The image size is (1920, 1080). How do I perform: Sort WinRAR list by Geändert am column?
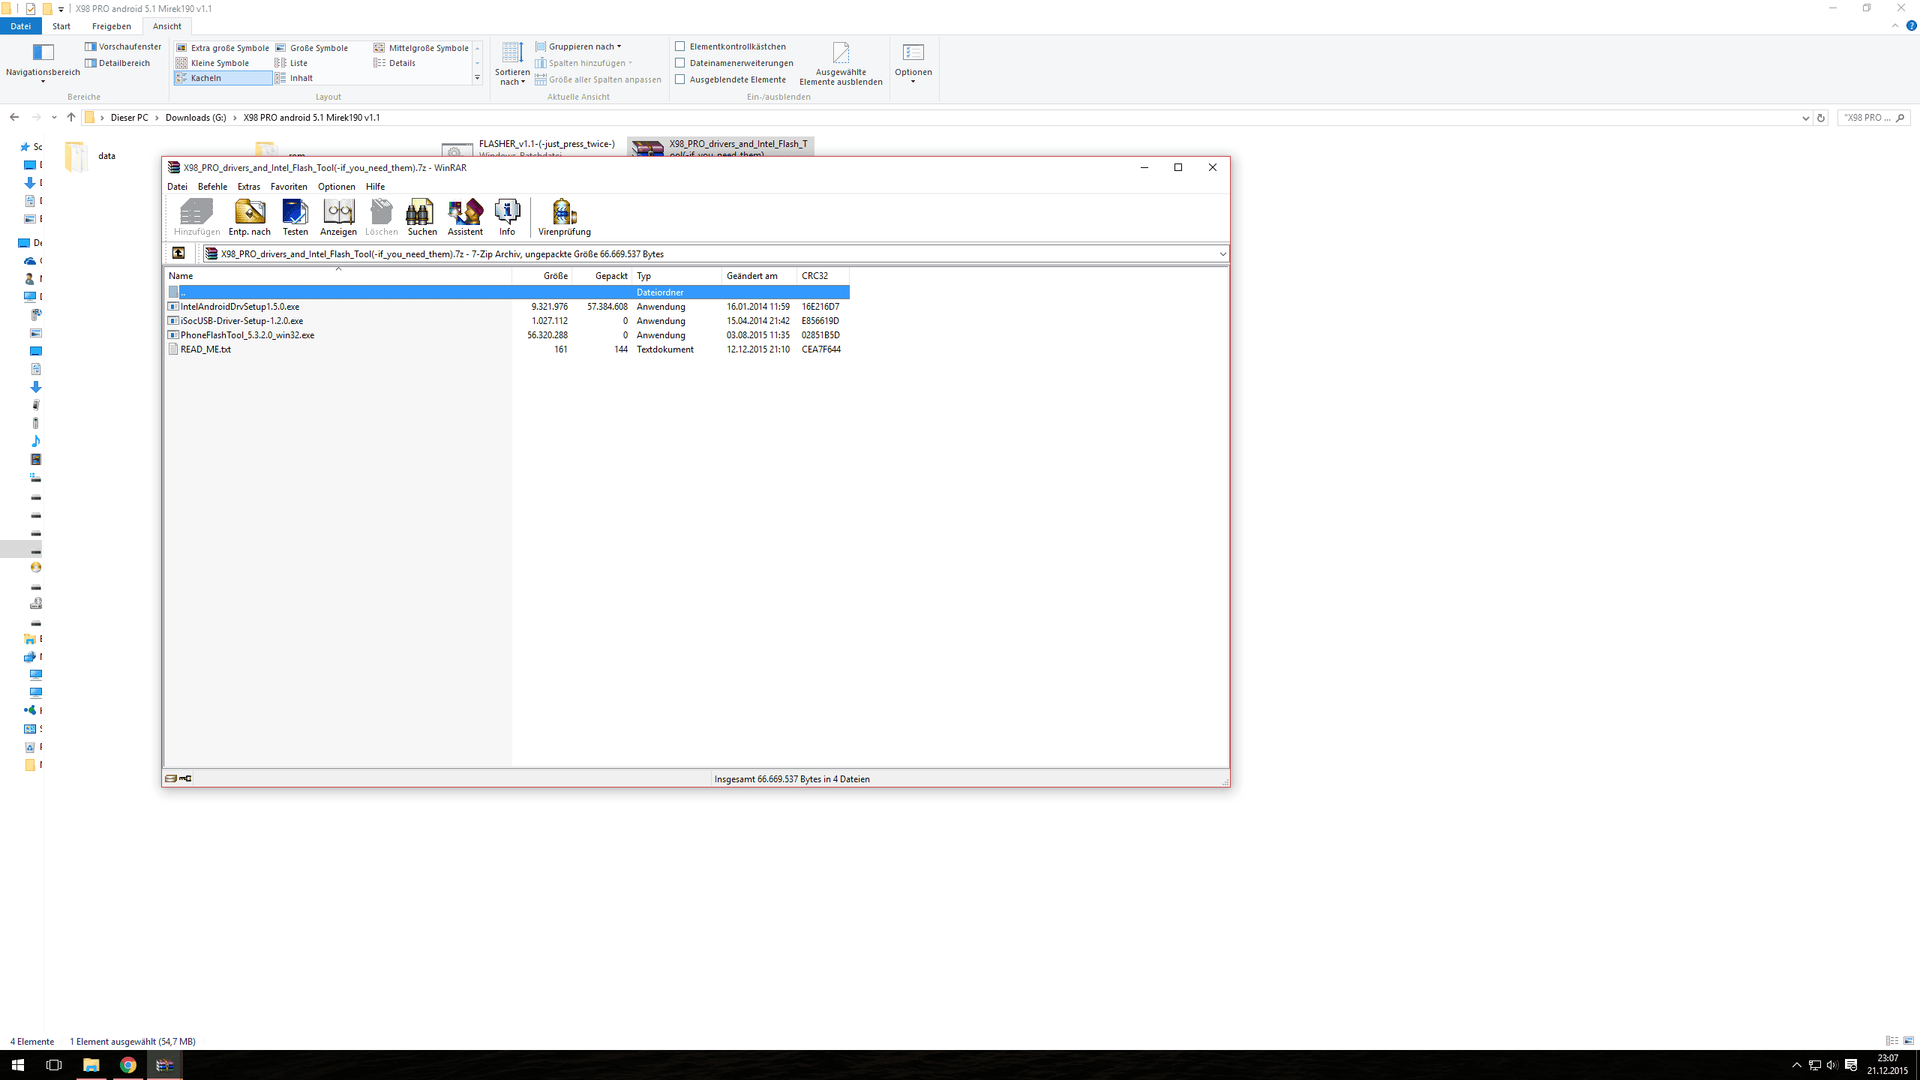[760, 276]
